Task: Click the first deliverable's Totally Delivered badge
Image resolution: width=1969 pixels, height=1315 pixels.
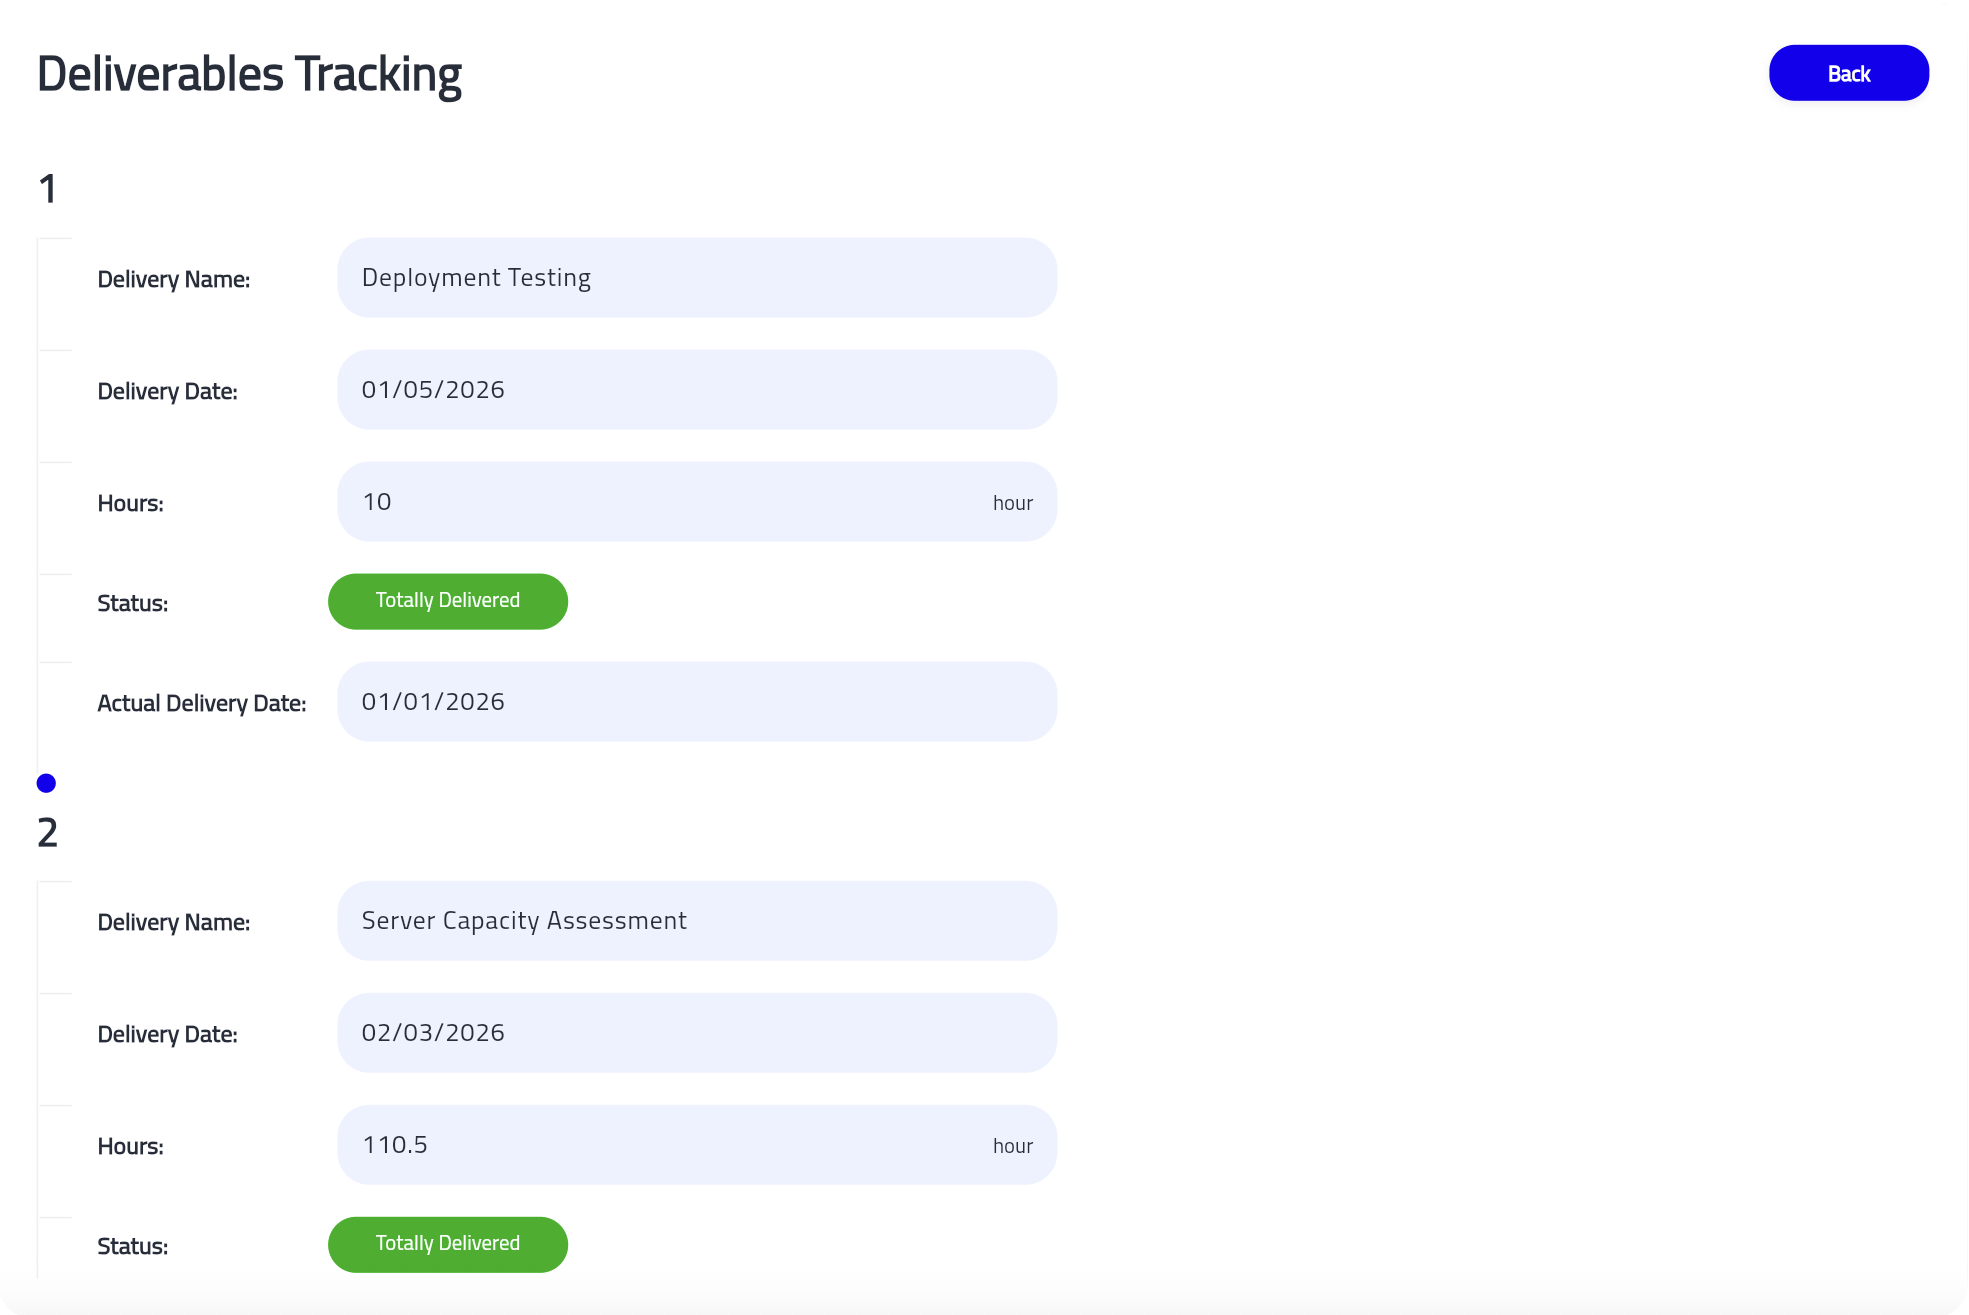Action: tap(447, 601)
